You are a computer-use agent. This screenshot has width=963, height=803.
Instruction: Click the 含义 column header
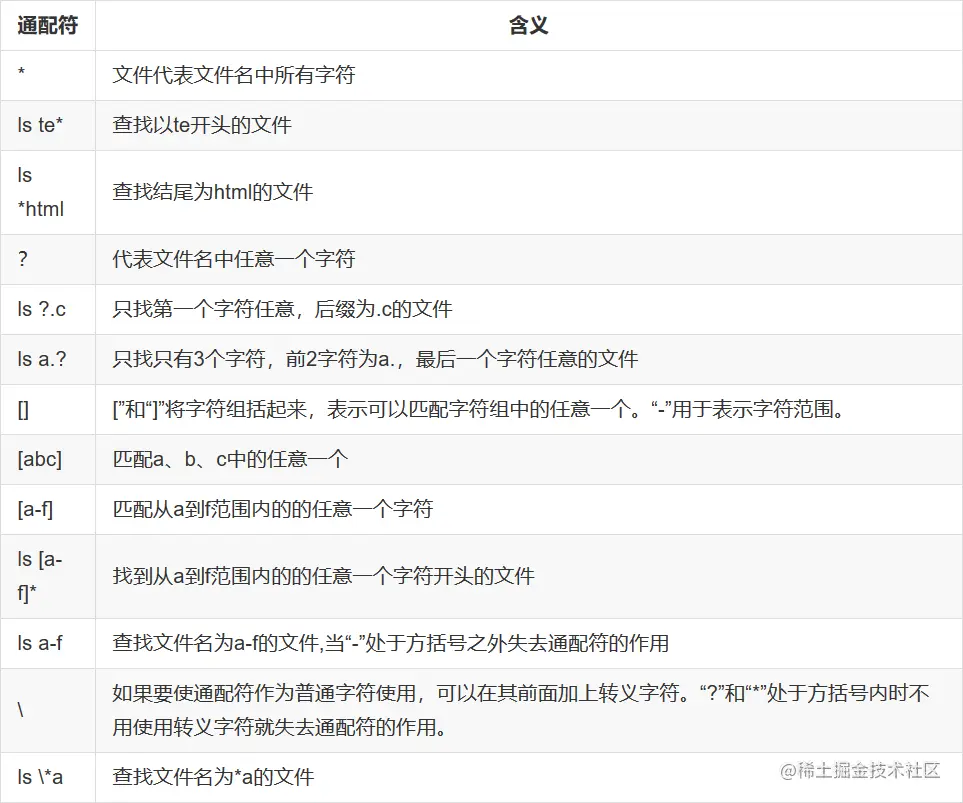(x=529, y=25)
